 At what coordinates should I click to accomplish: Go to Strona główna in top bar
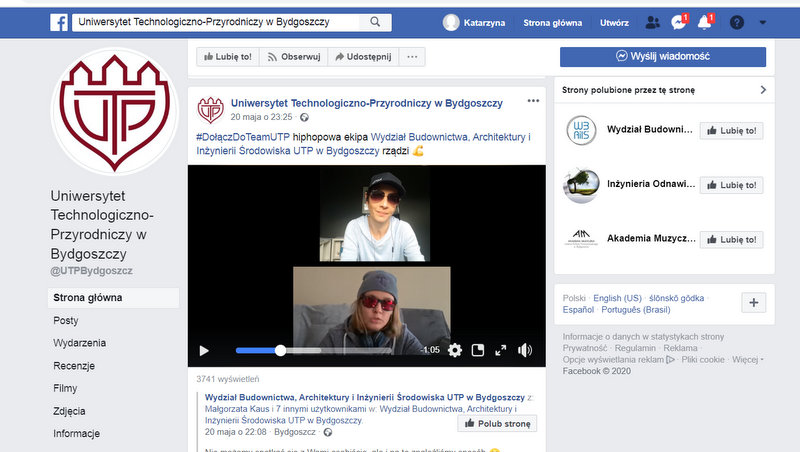553,23
